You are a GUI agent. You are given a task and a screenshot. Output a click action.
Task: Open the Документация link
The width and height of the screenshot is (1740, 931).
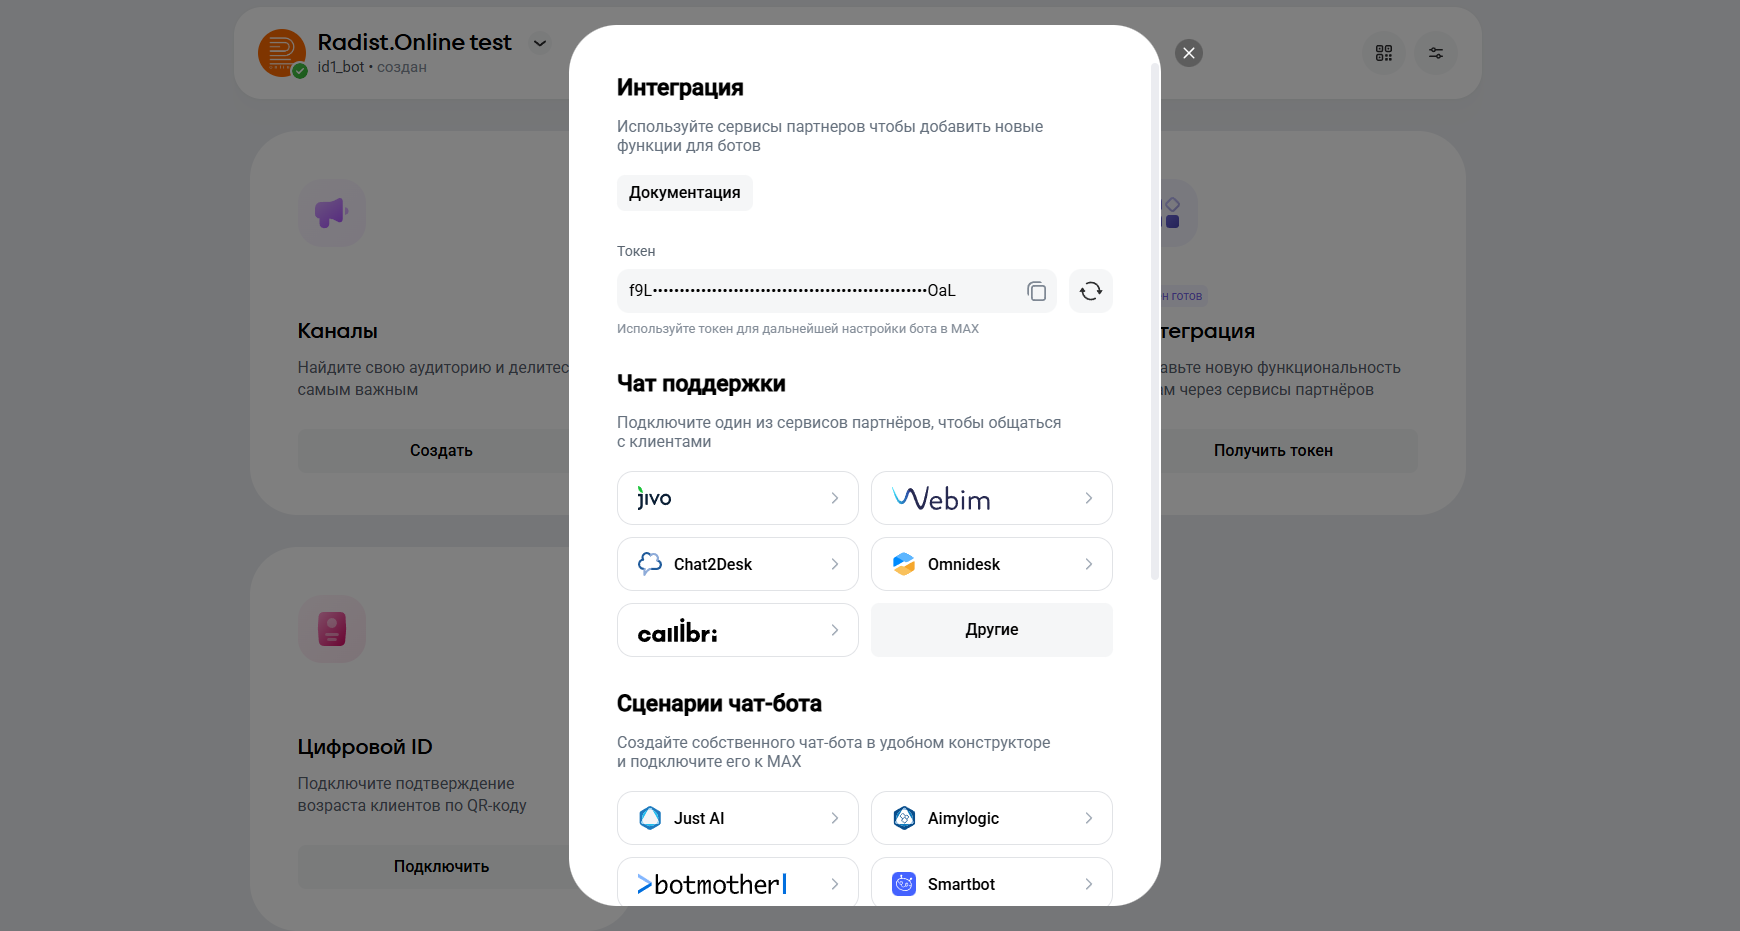pyautogui.click(x=684, y=193)
